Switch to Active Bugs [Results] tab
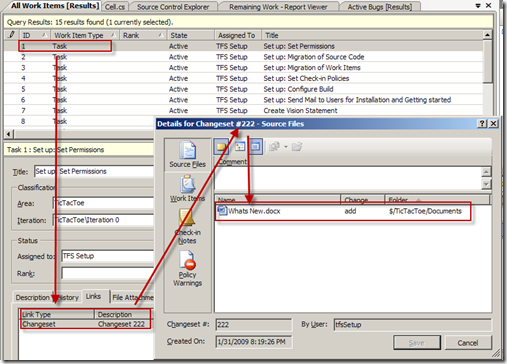 (x=380, y=7)
